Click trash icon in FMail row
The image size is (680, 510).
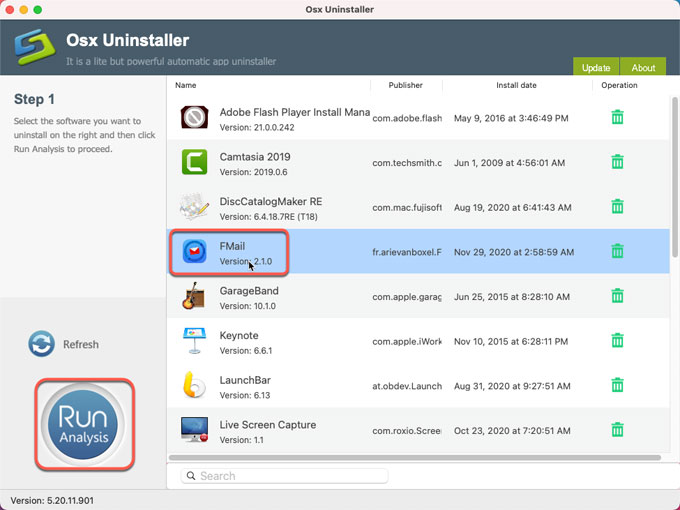point(617,251)
